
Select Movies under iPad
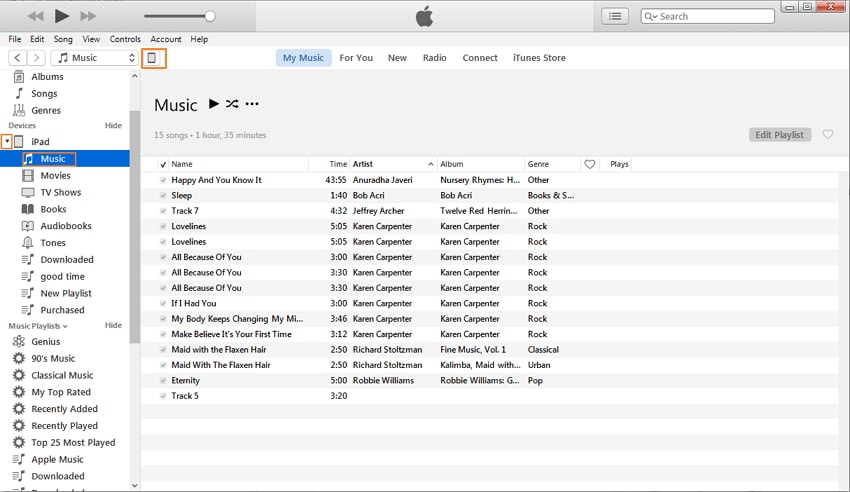pos(55,175)
